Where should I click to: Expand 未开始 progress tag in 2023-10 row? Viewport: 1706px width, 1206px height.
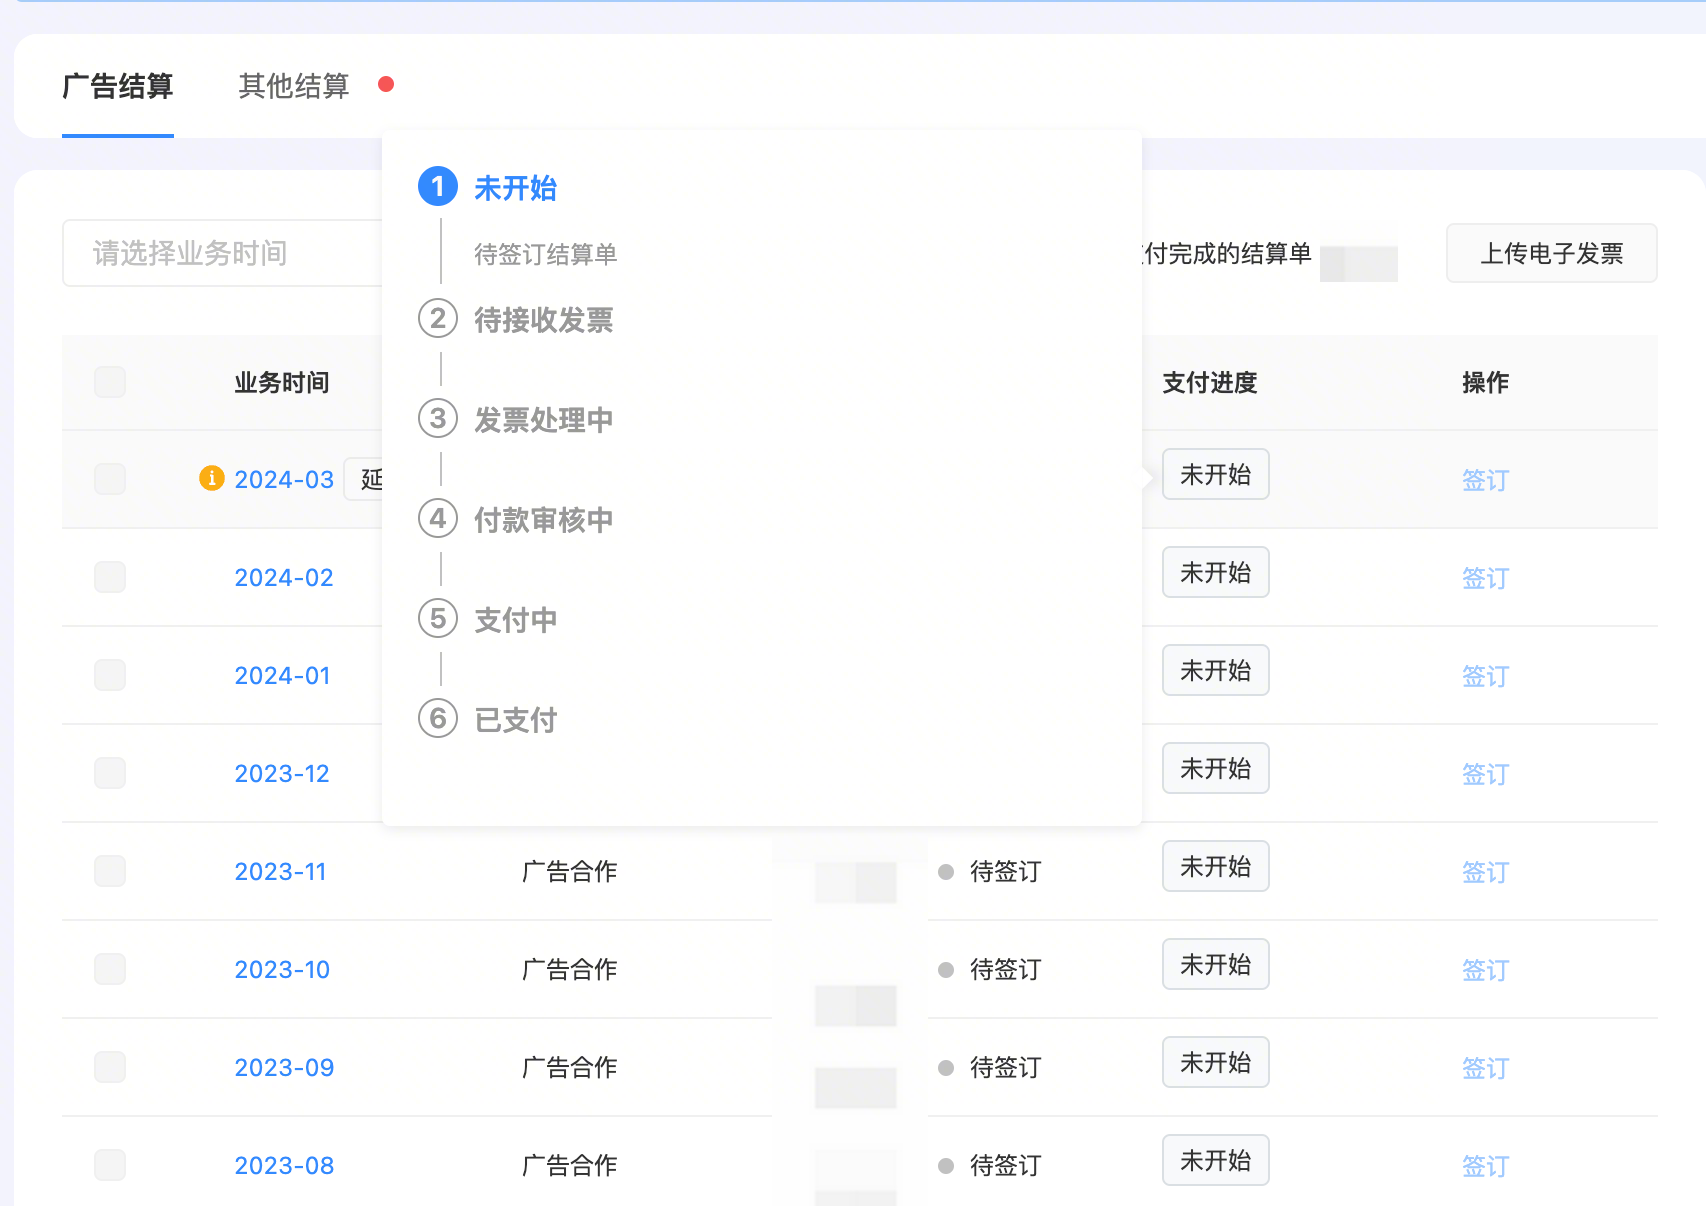point(1215,965)
